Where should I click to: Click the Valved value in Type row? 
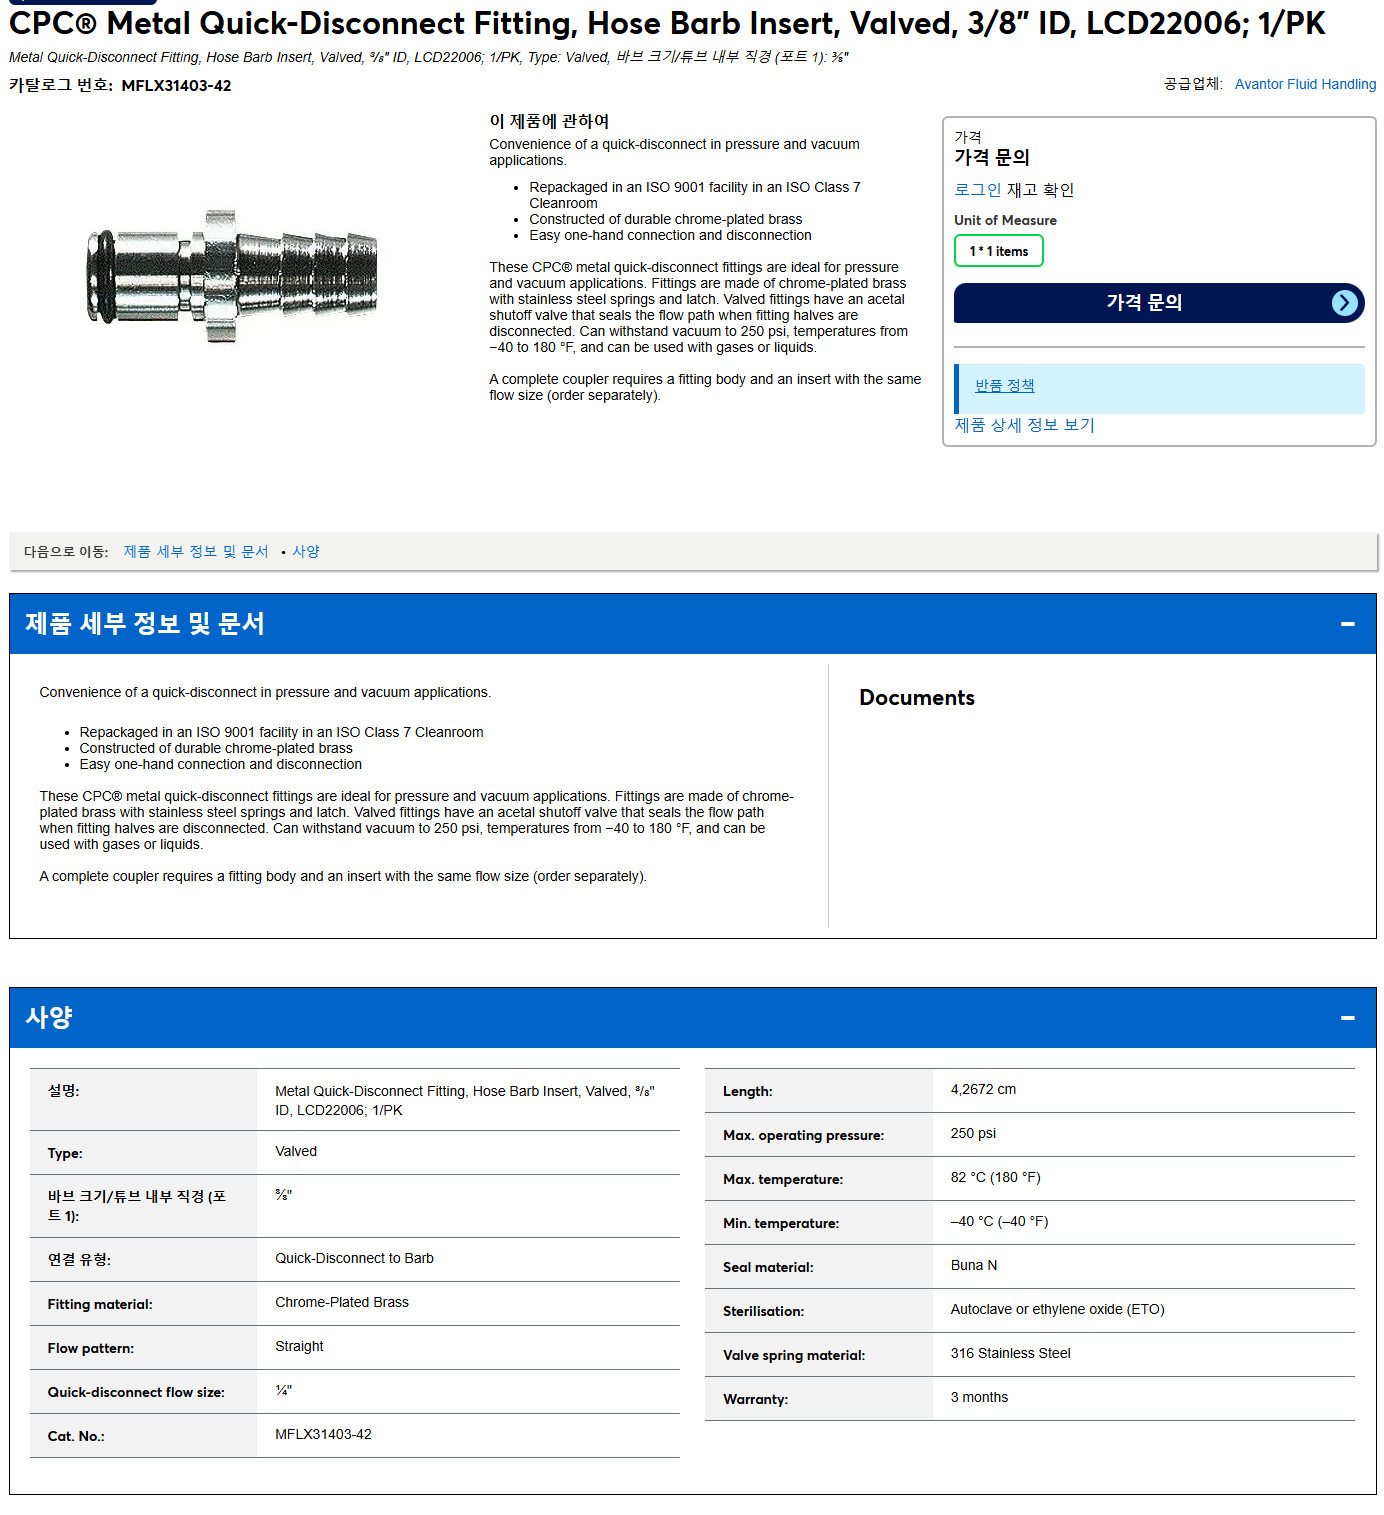[x=296, y=1152]
